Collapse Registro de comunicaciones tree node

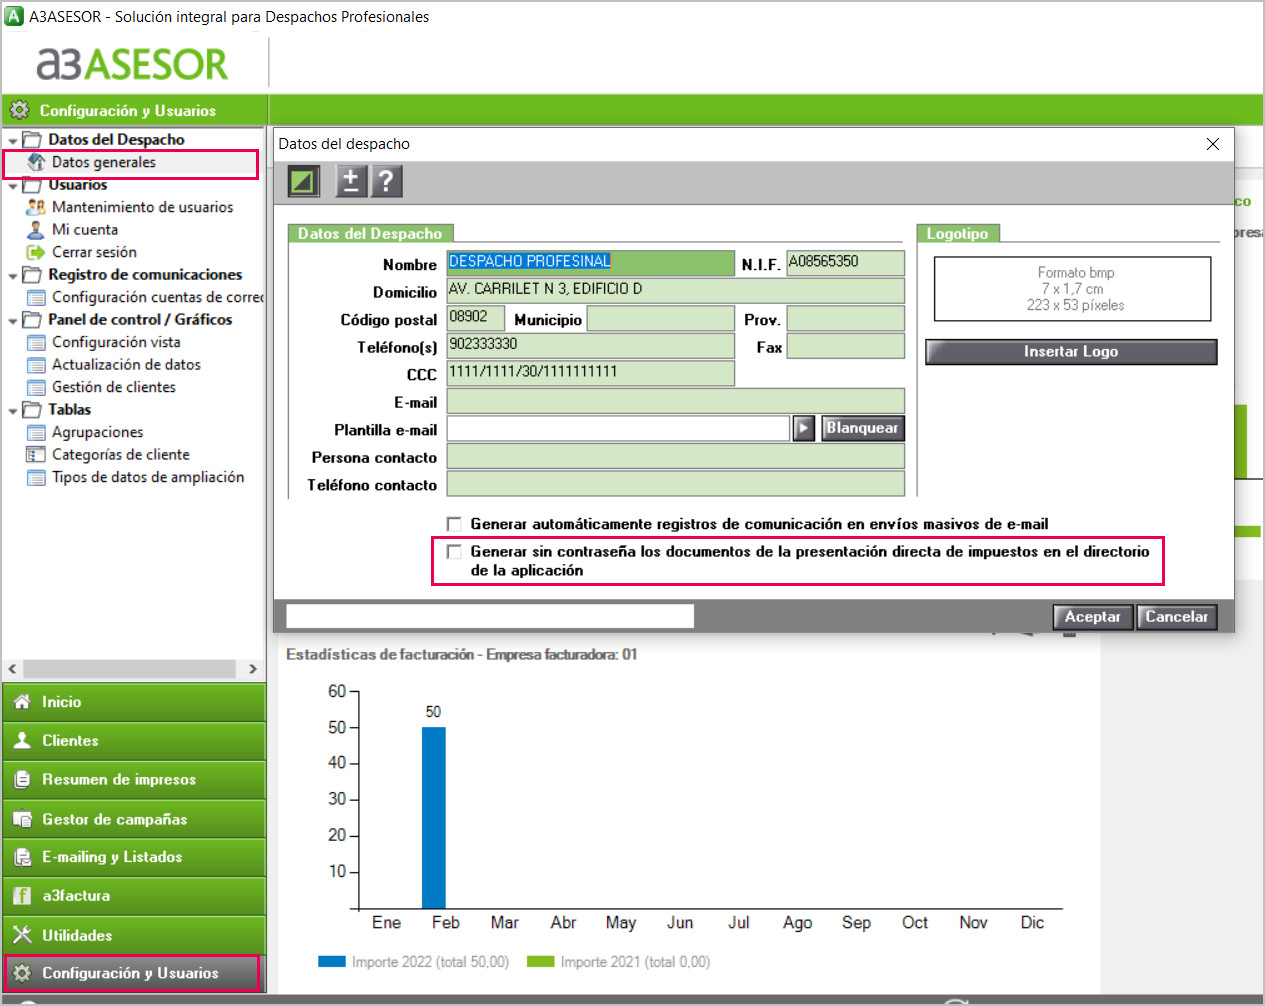[13, 276]
